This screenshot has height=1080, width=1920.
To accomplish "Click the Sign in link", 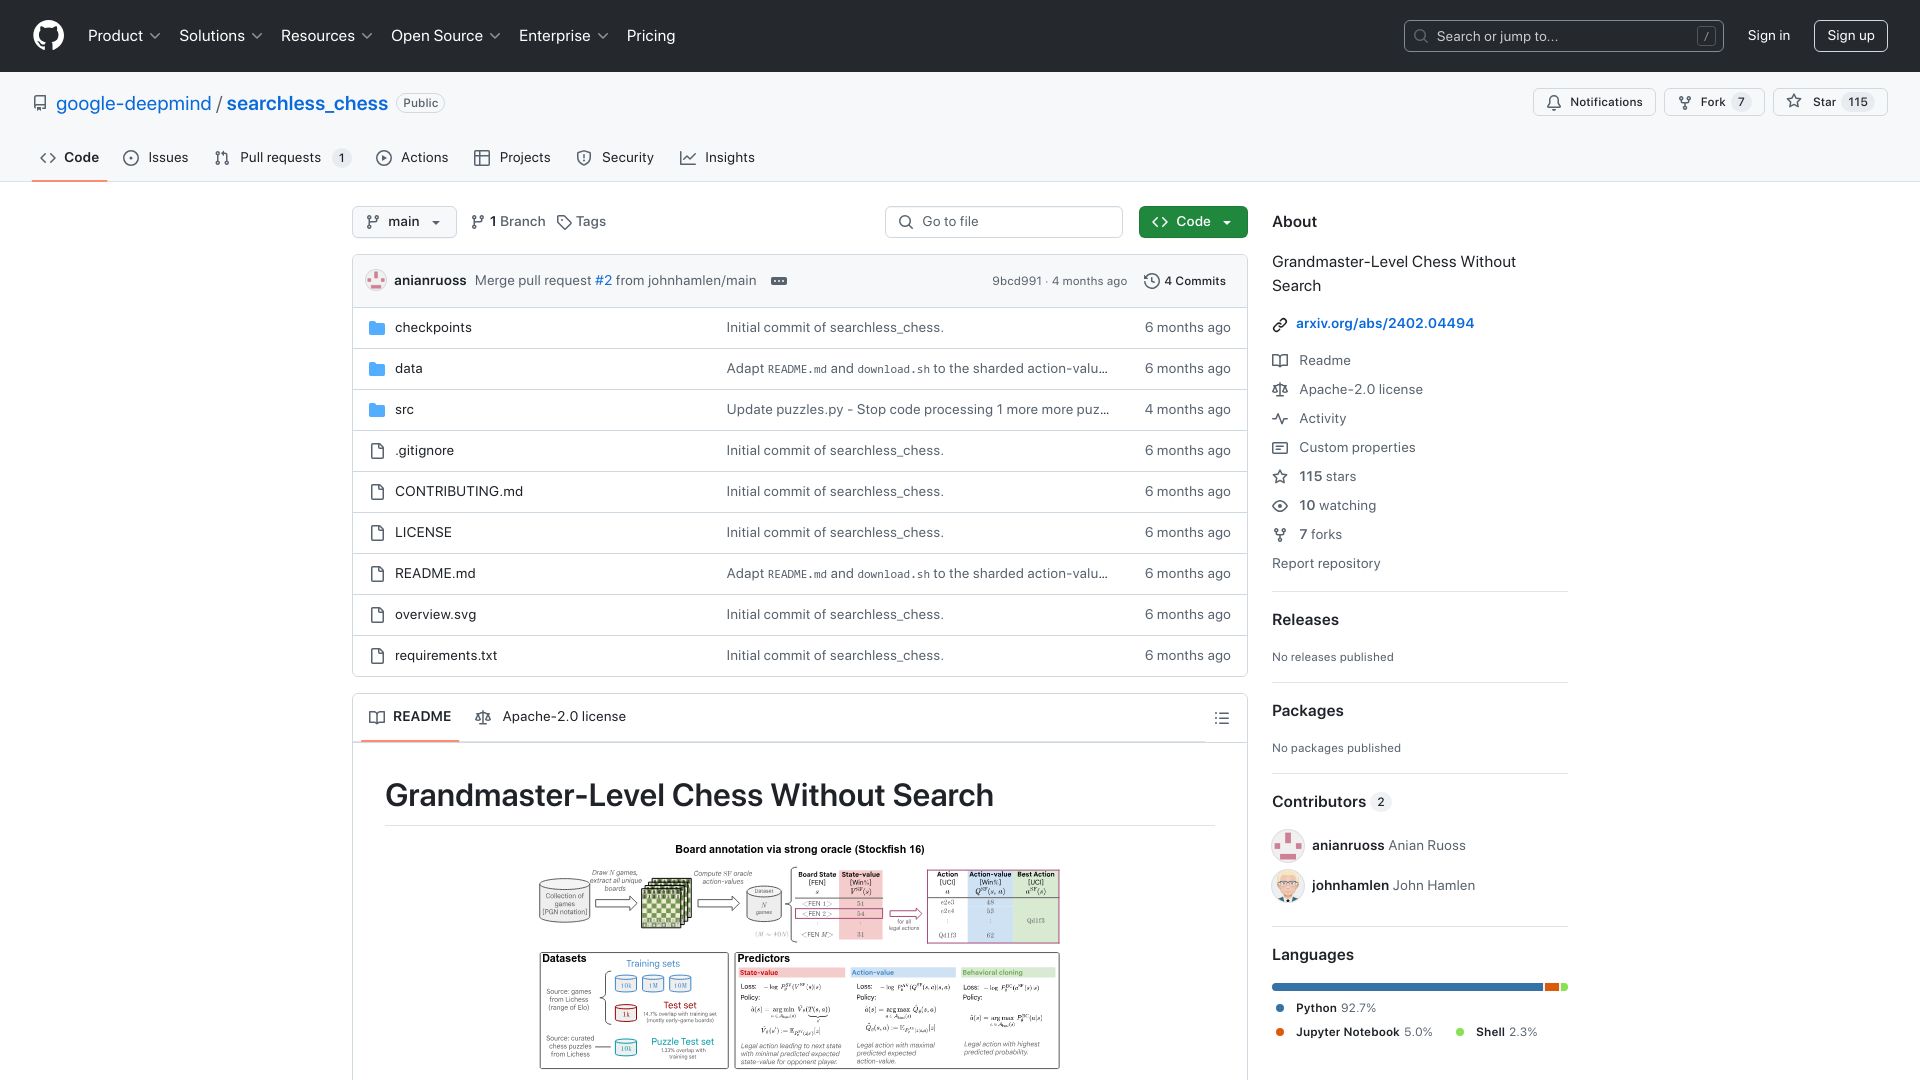I will point(1769,36).
